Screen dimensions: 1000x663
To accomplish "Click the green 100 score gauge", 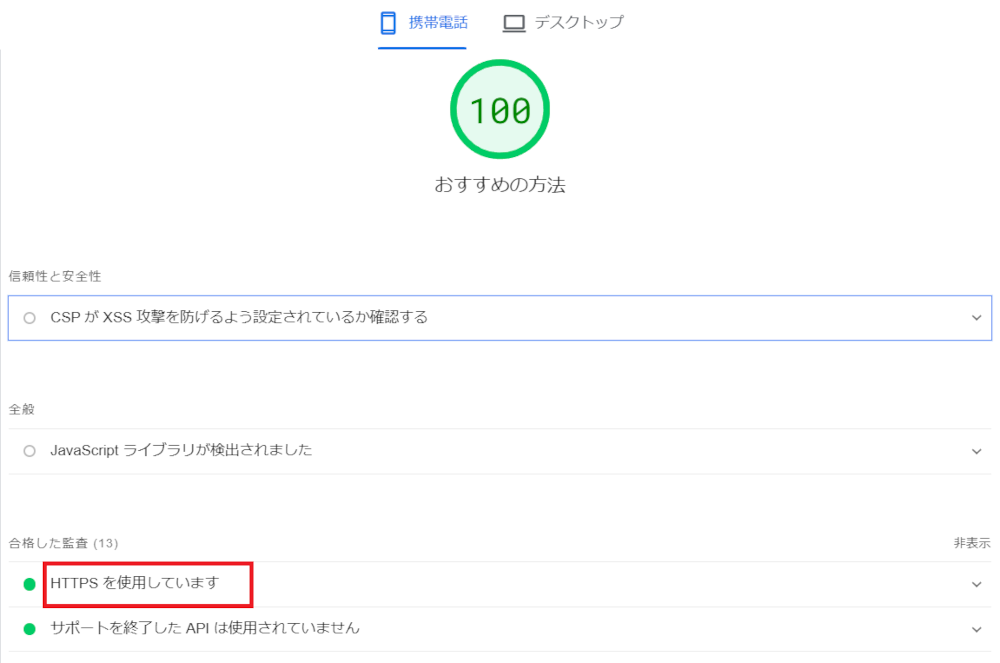I will click(x=500, y=110).
